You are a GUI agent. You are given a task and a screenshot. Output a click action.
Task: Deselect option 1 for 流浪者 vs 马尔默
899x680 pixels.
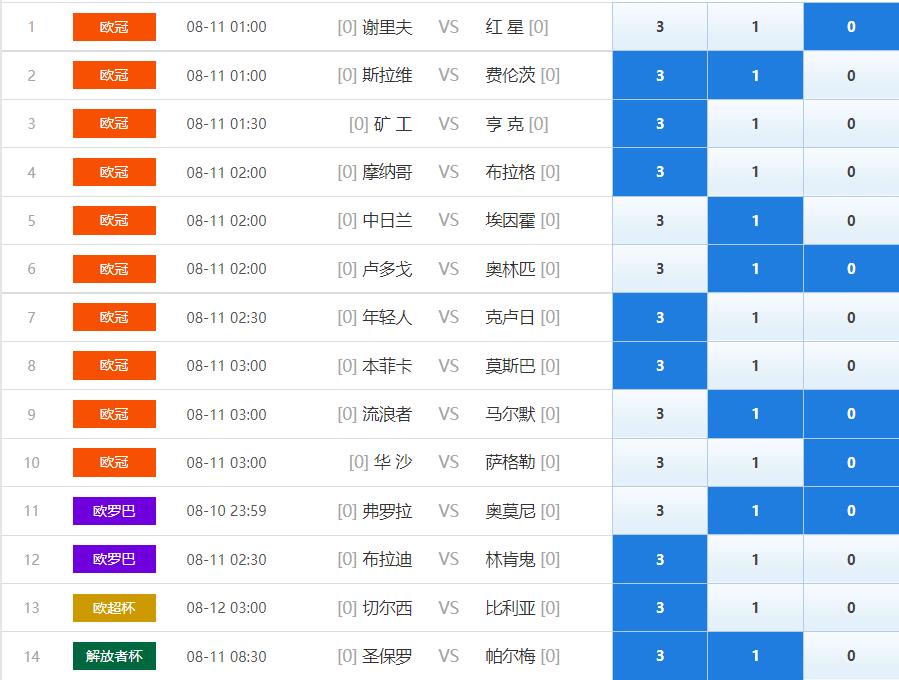tap(755, 414)
